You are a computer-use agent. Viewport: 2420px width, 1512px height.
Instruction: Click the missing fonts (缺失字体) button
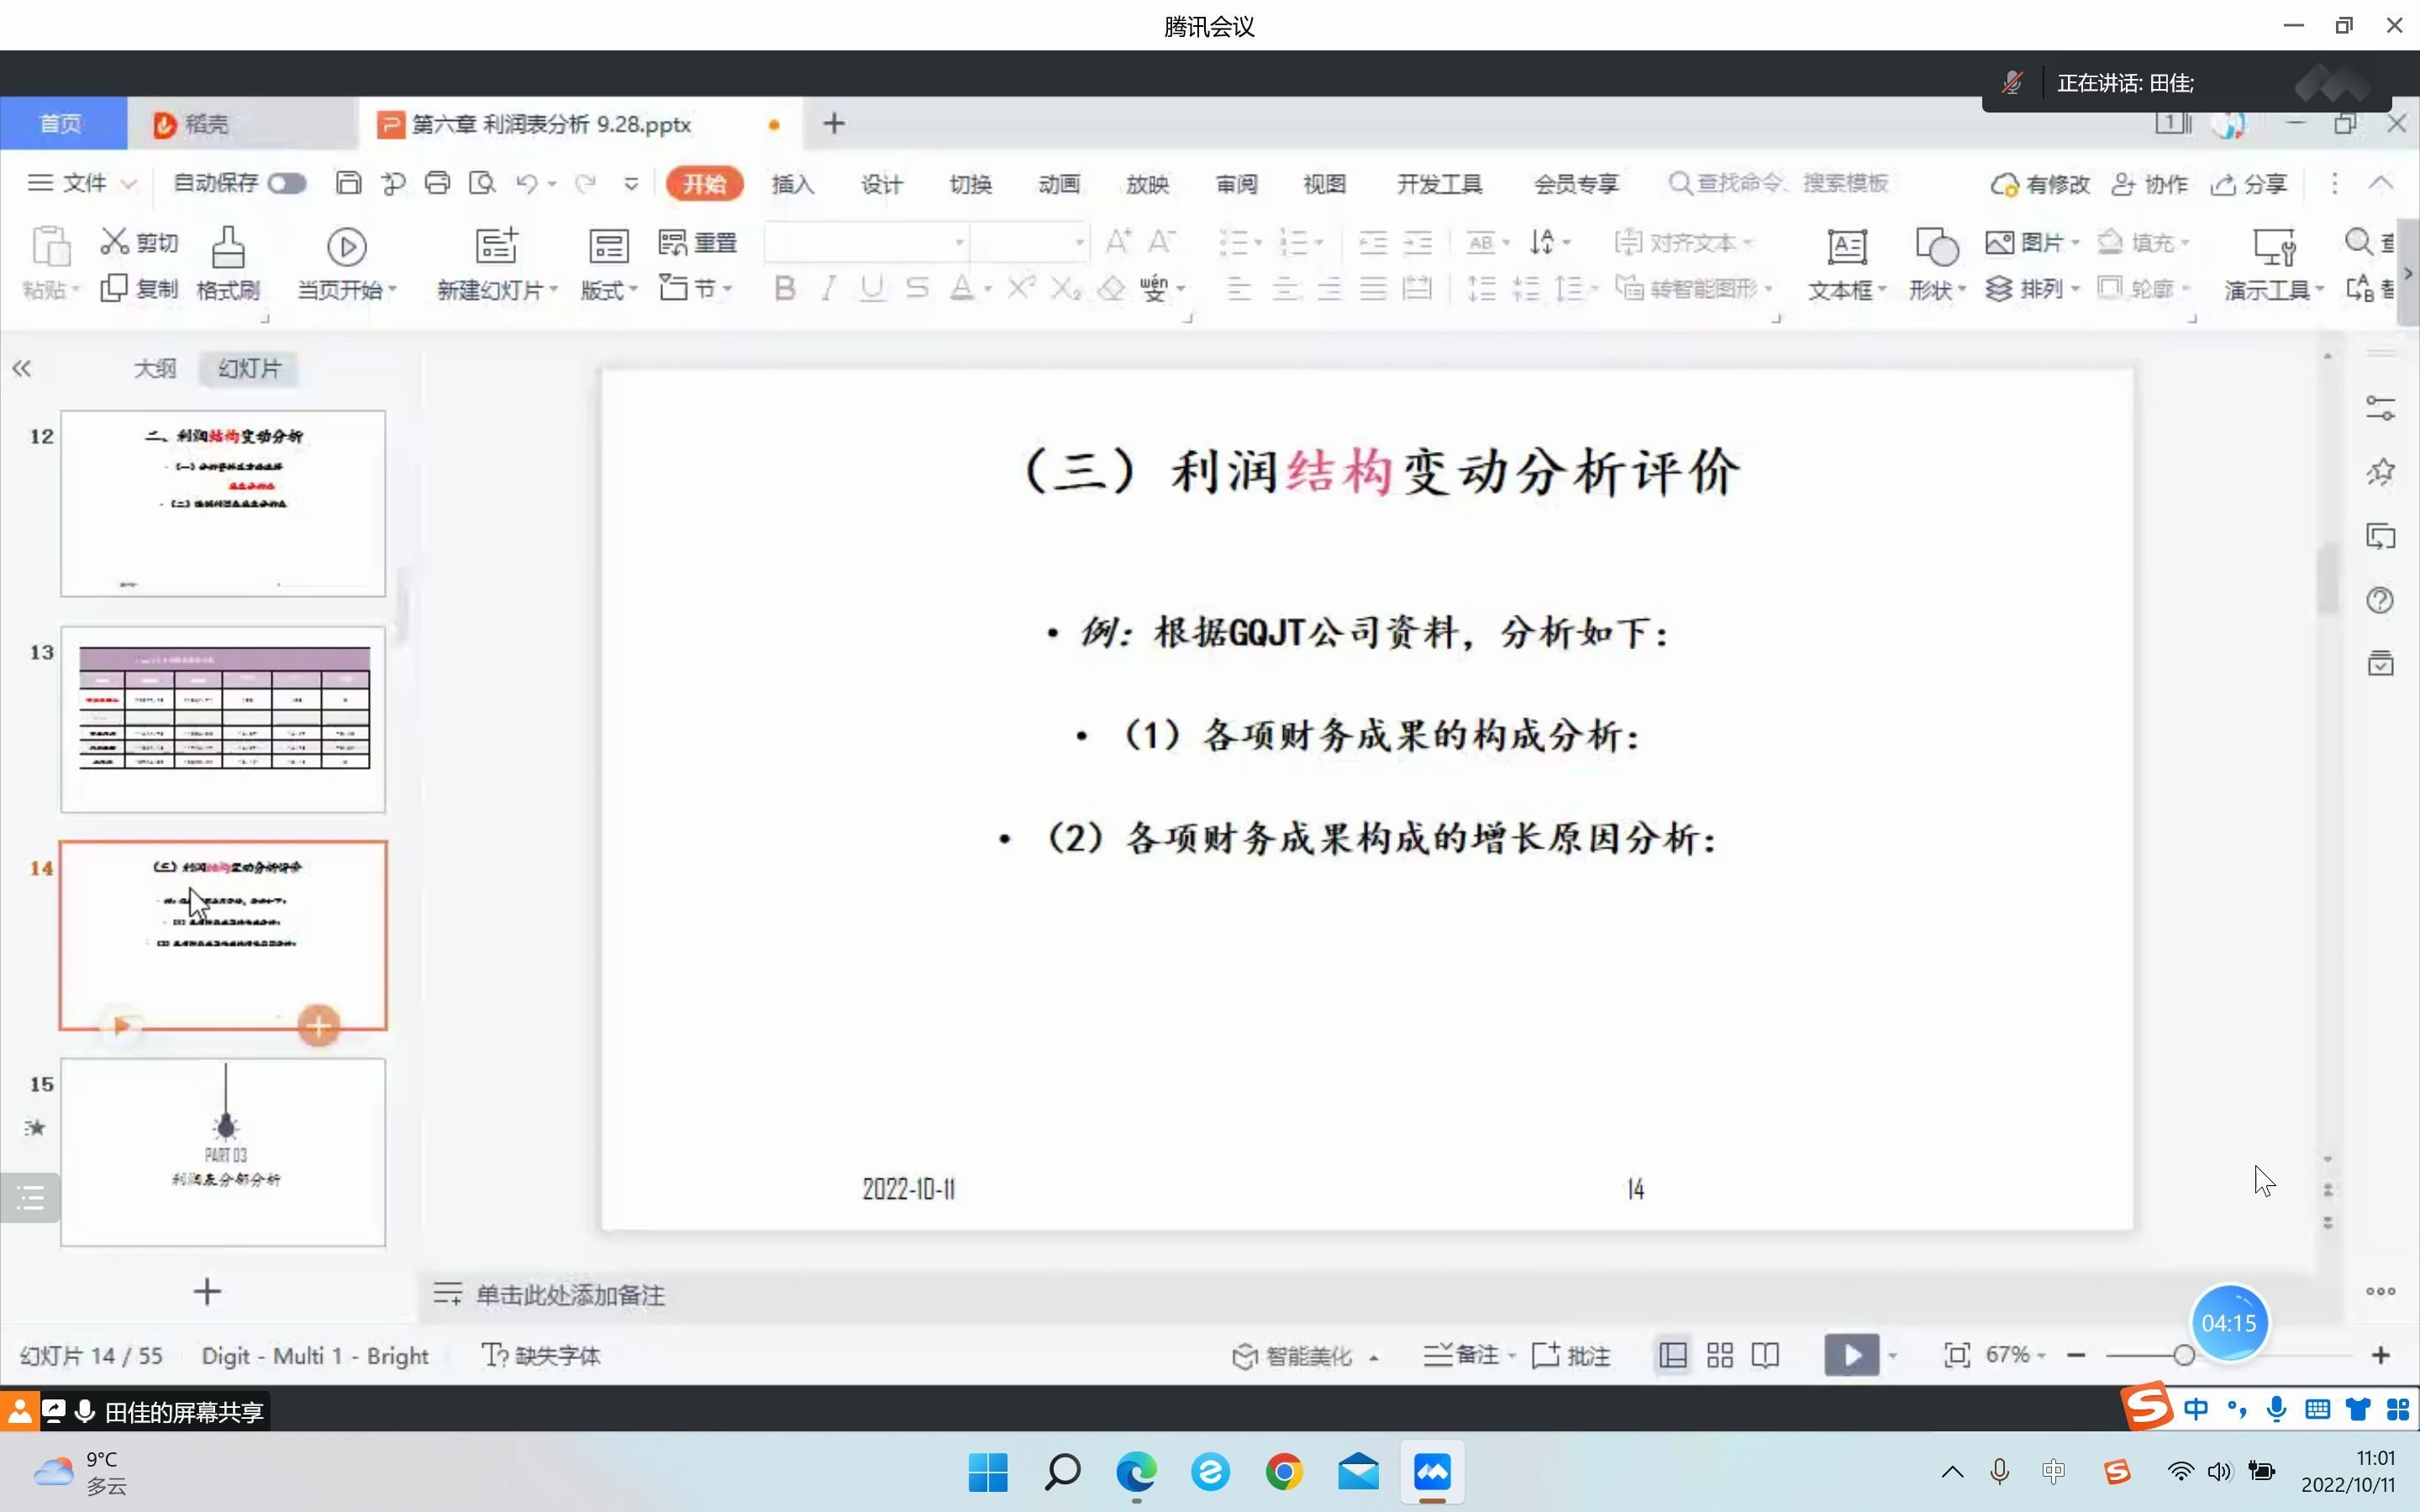click(x=540, y=1355)
